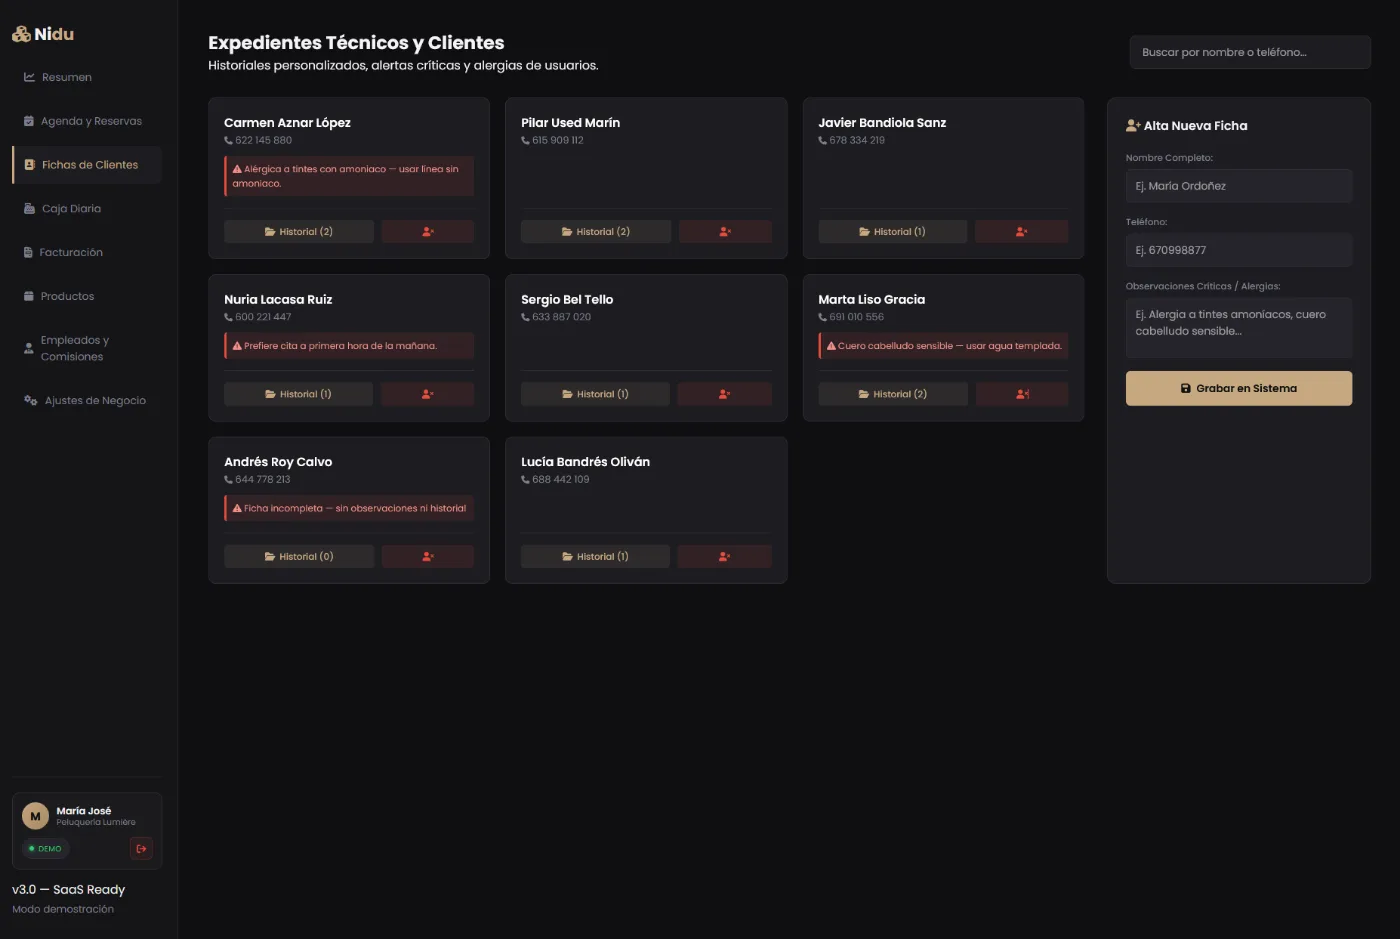Click the Nidu logo icon
Screen dimensions: 1400x939
(21, 34)
